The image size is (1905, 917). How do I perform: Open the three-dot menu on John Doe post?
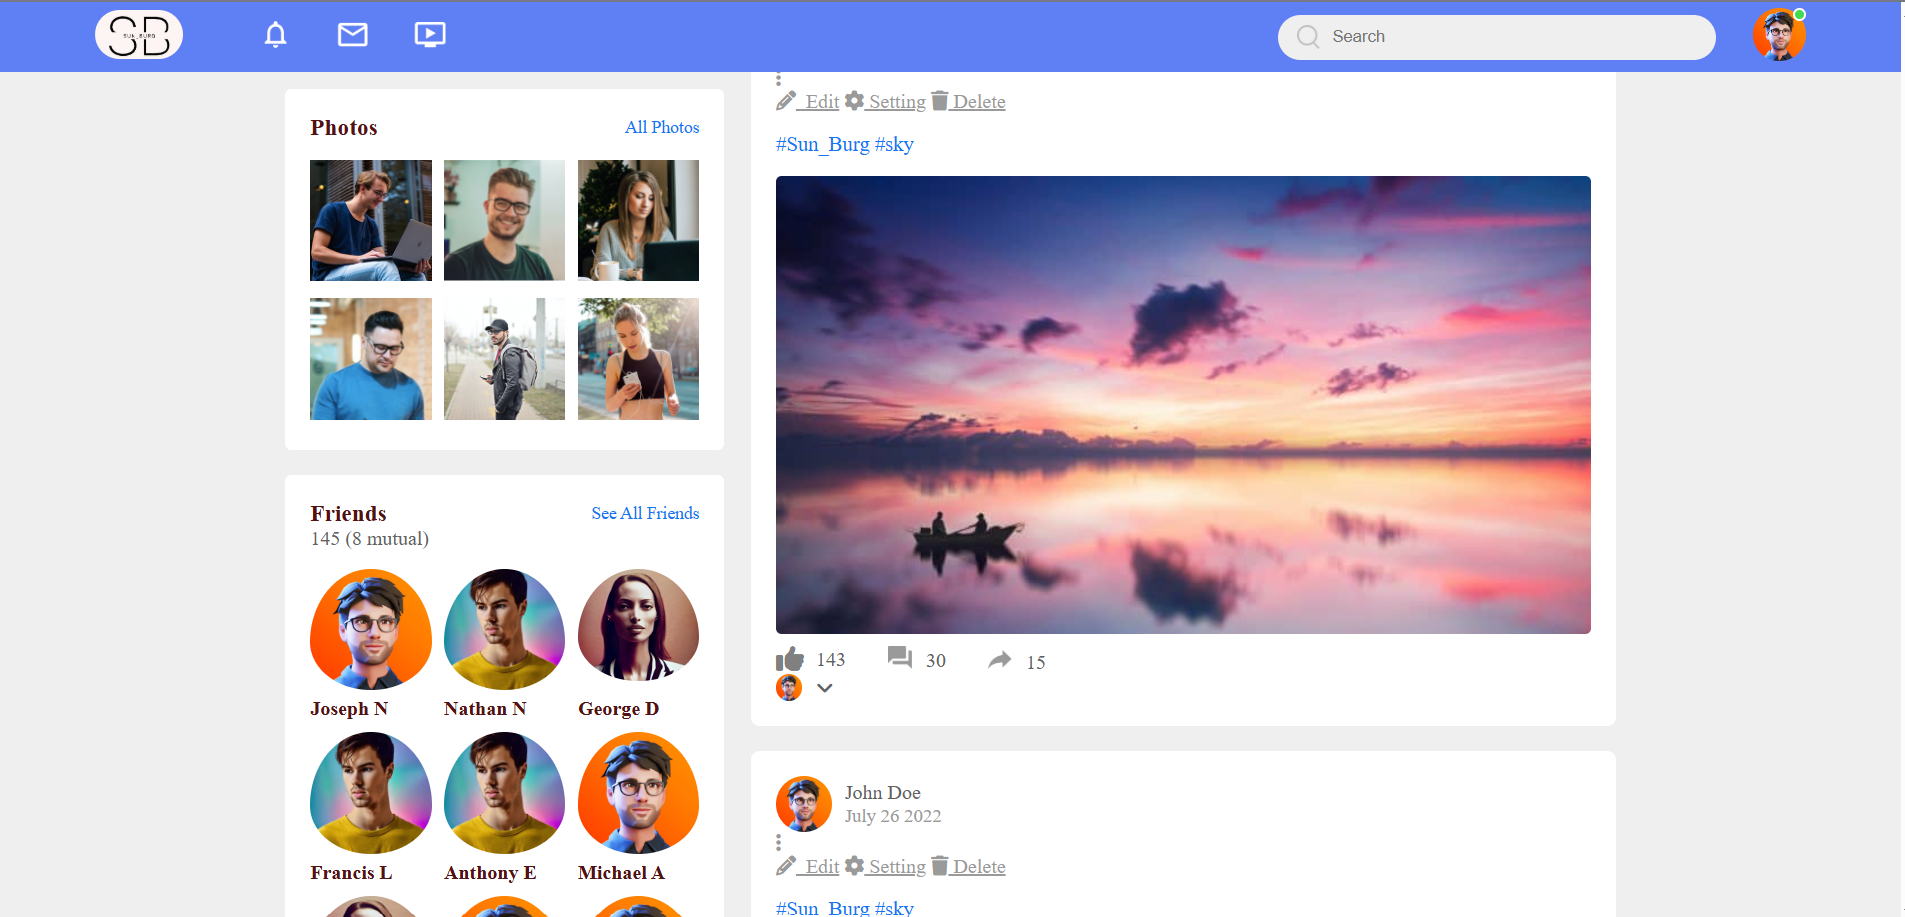pyautogui.click(x=778, y=842)
